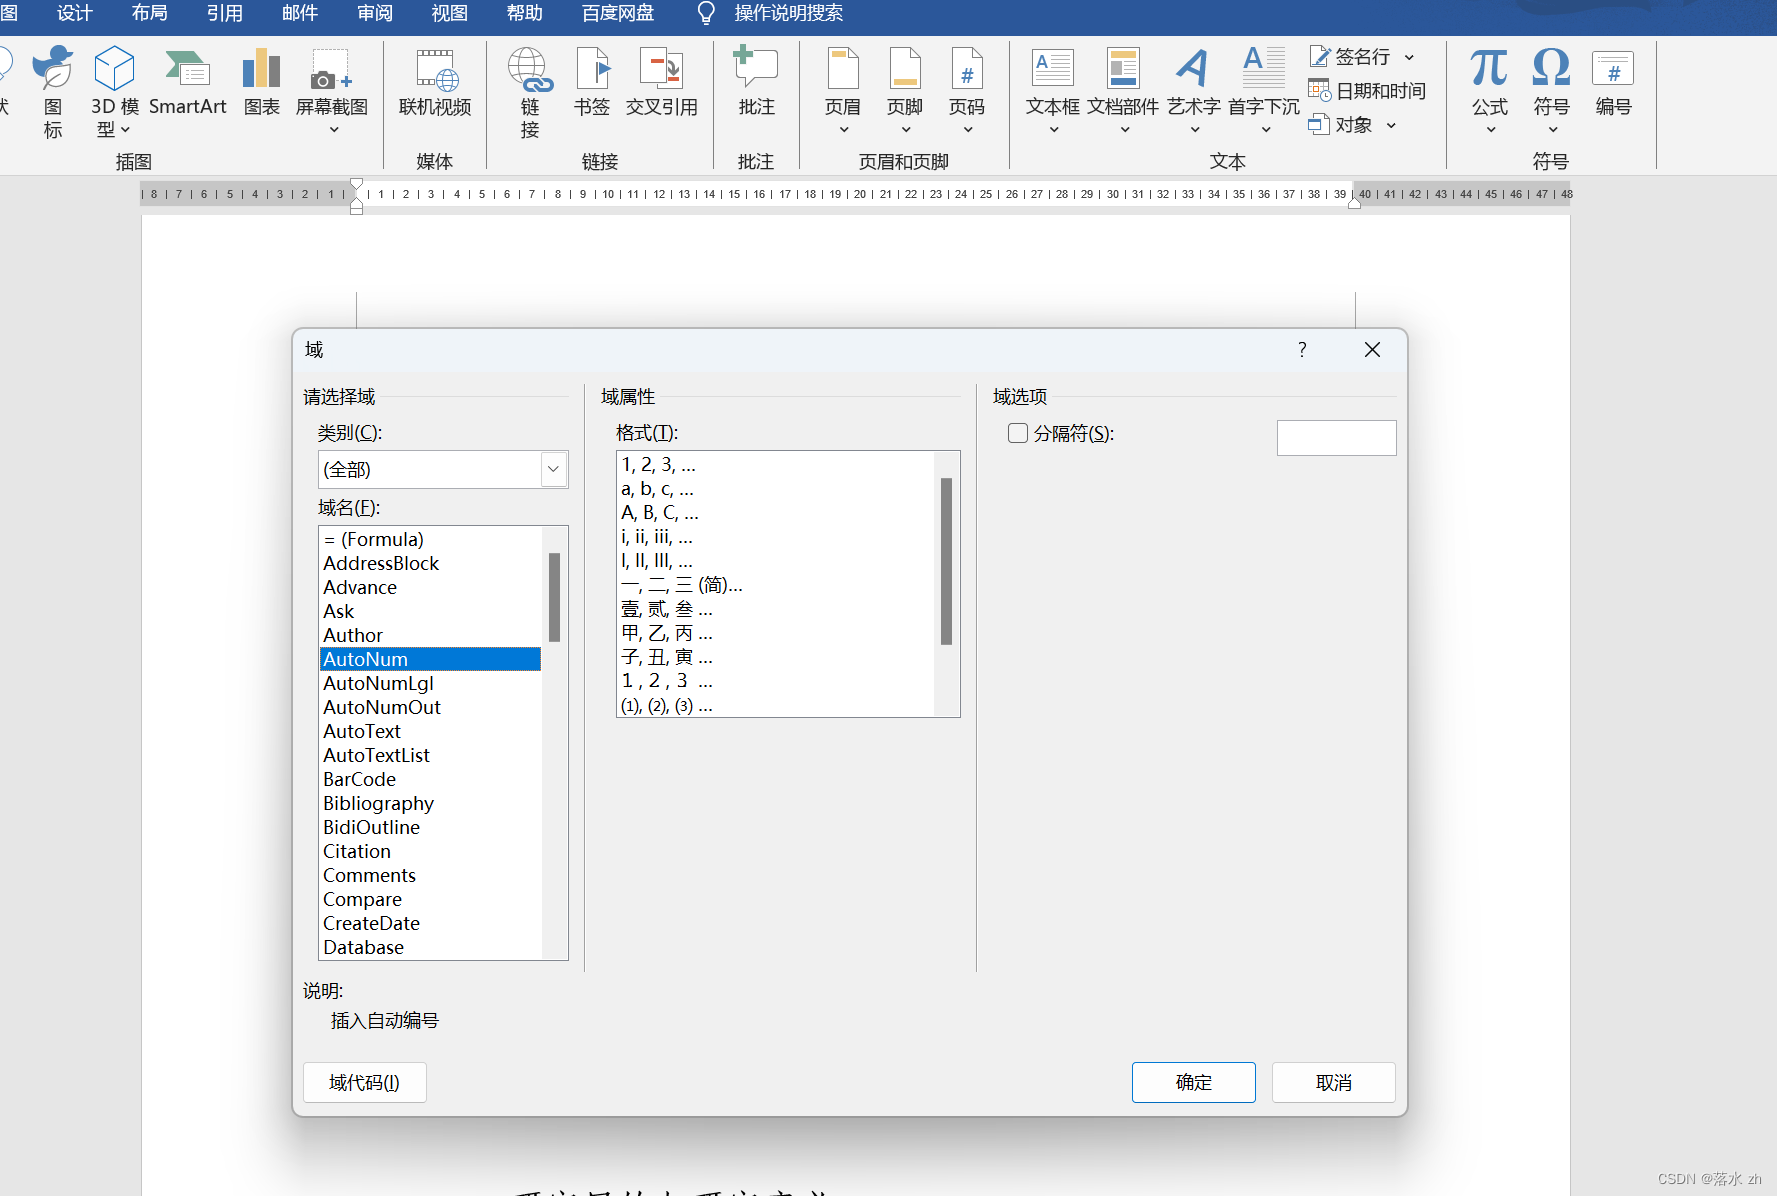
Task: Expand the 文本框 dropdown chevron
Action: 1054,129
